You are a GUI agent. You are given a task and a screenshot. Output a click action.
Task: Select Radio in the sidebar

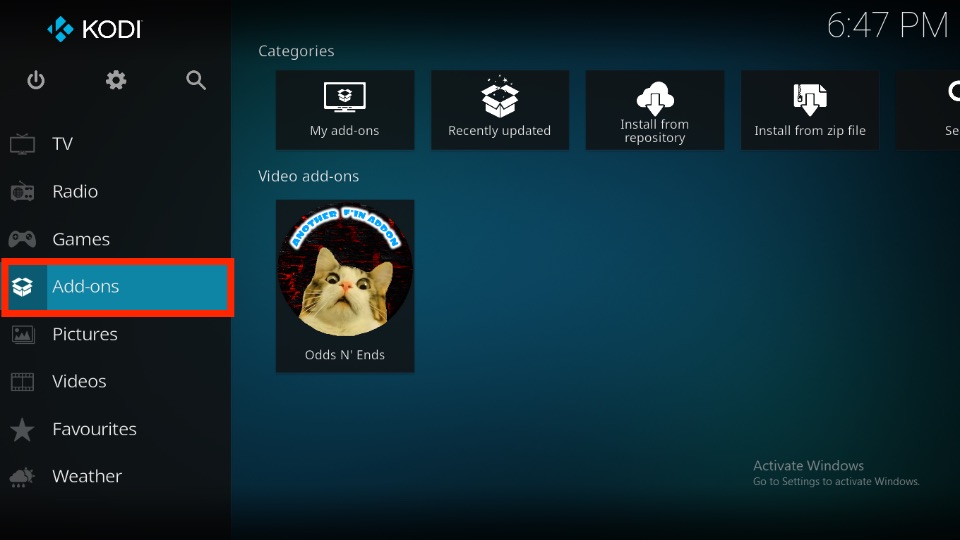[x=116, y=192]
